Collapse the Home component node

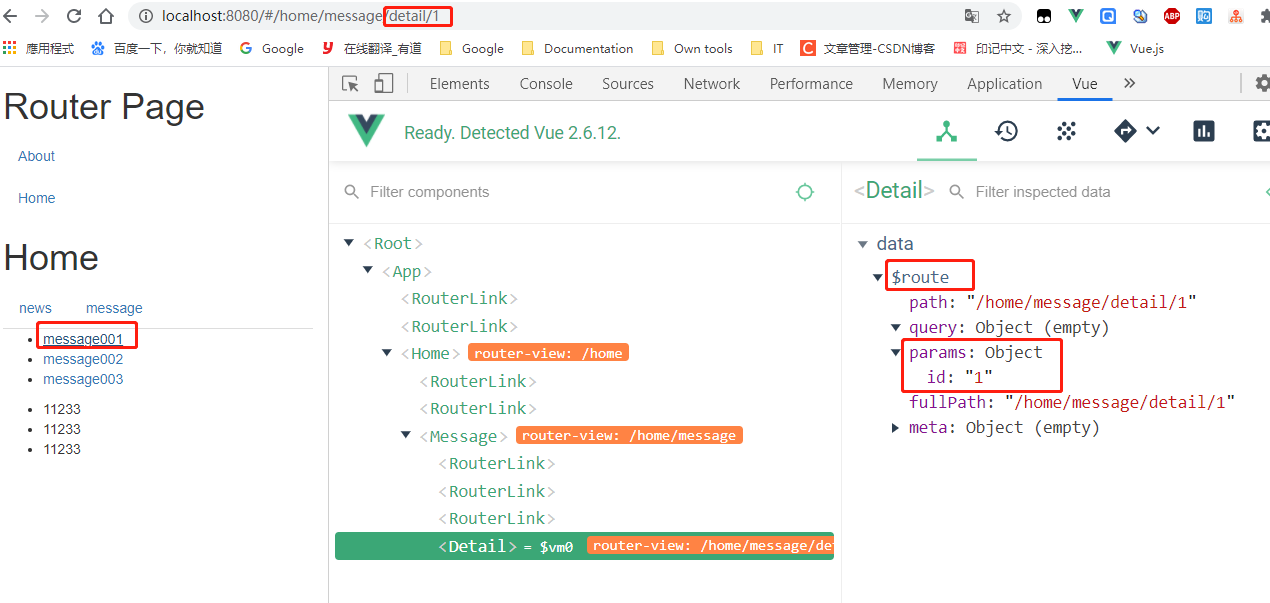point(386,353)
